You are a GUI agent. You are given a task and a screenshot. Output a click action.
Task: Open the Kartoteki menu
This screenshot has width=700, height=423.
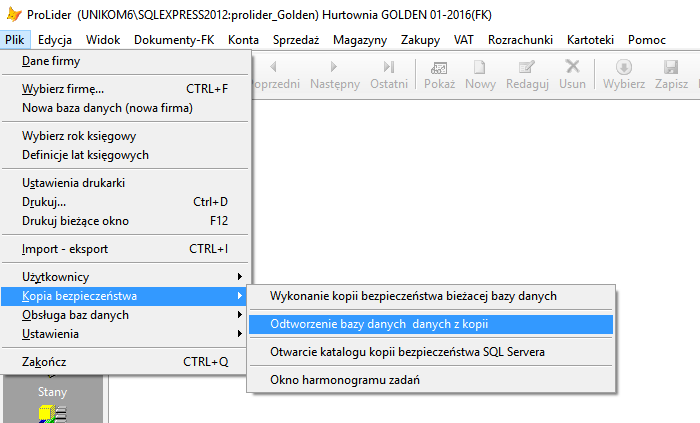tap(591, 40)
